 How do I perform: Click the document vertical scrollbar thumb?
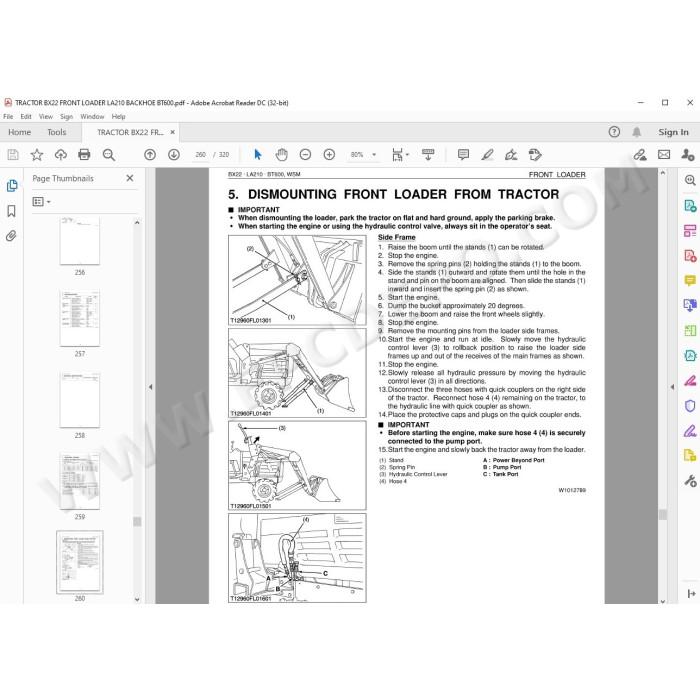663,514
